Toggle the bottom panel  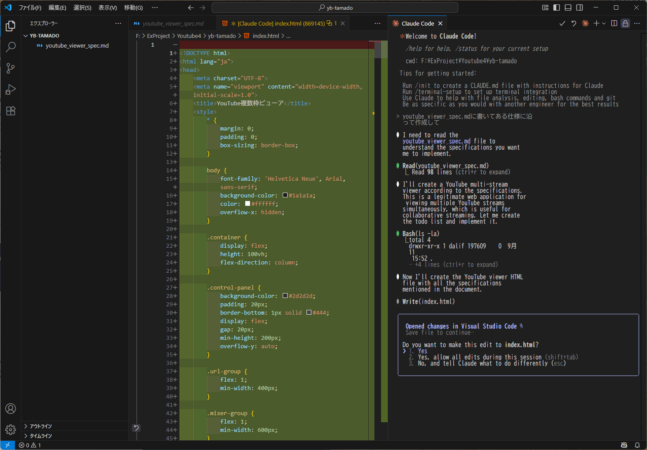pyautogui.click(x=568, y=7)
